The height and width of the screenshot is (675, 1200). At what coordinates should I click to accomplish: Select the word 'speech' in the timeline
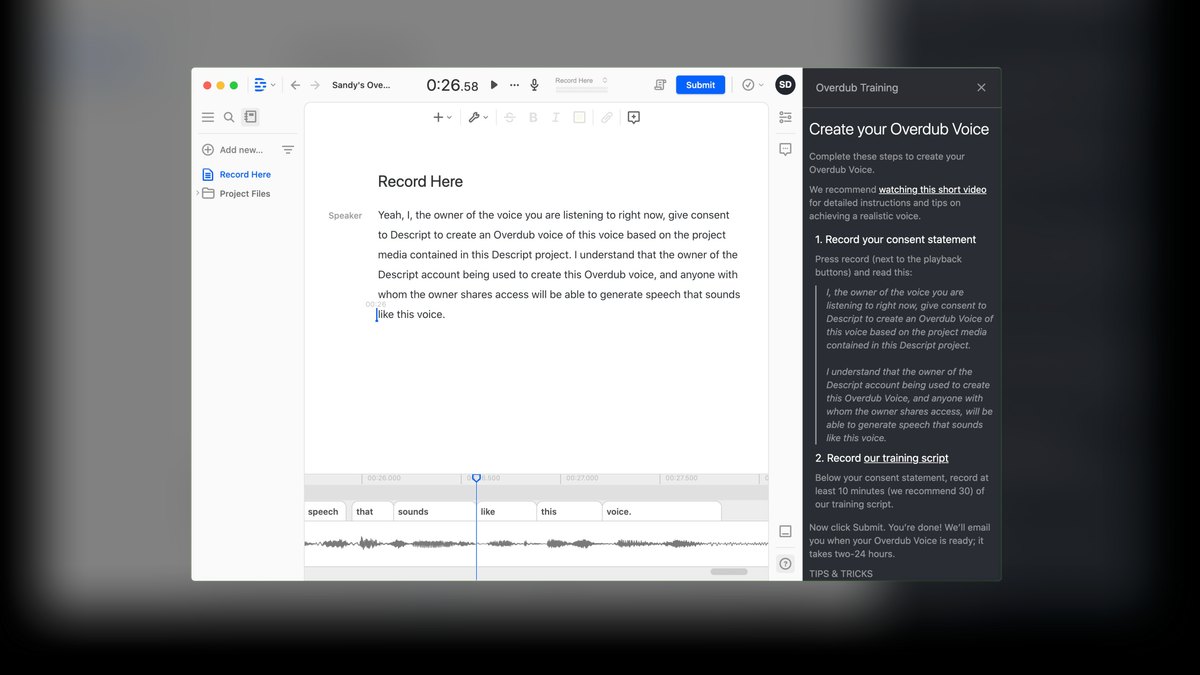tap(325, 511)
